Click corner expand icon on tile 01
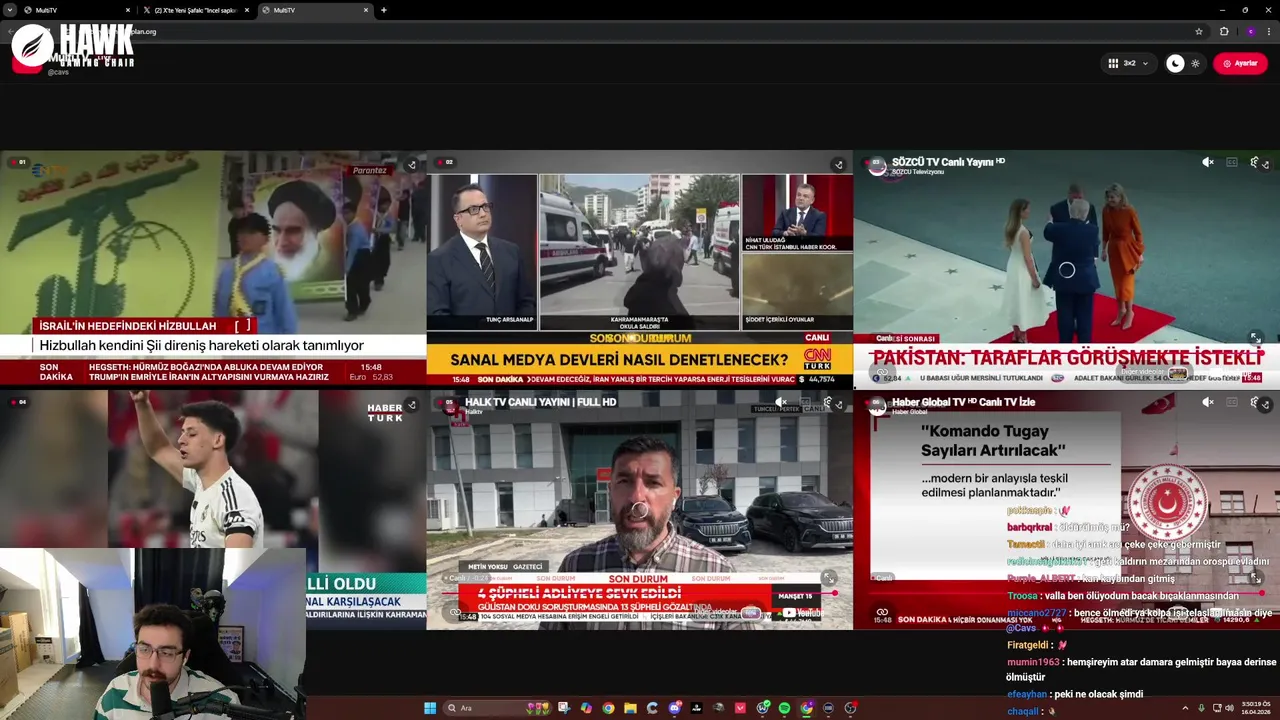 (411, 165)
